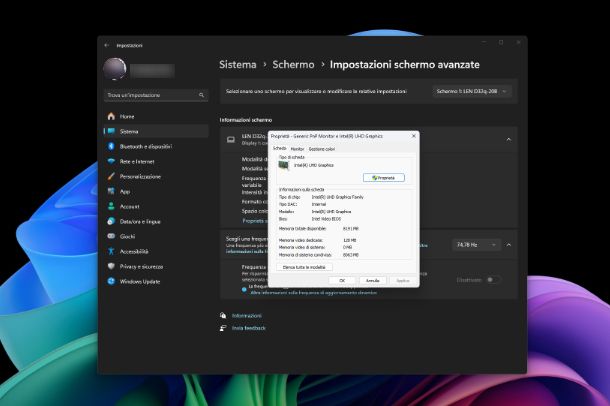Open the Personalizzazione paintbrush icon
610x406 pixels.
point(111,176)
